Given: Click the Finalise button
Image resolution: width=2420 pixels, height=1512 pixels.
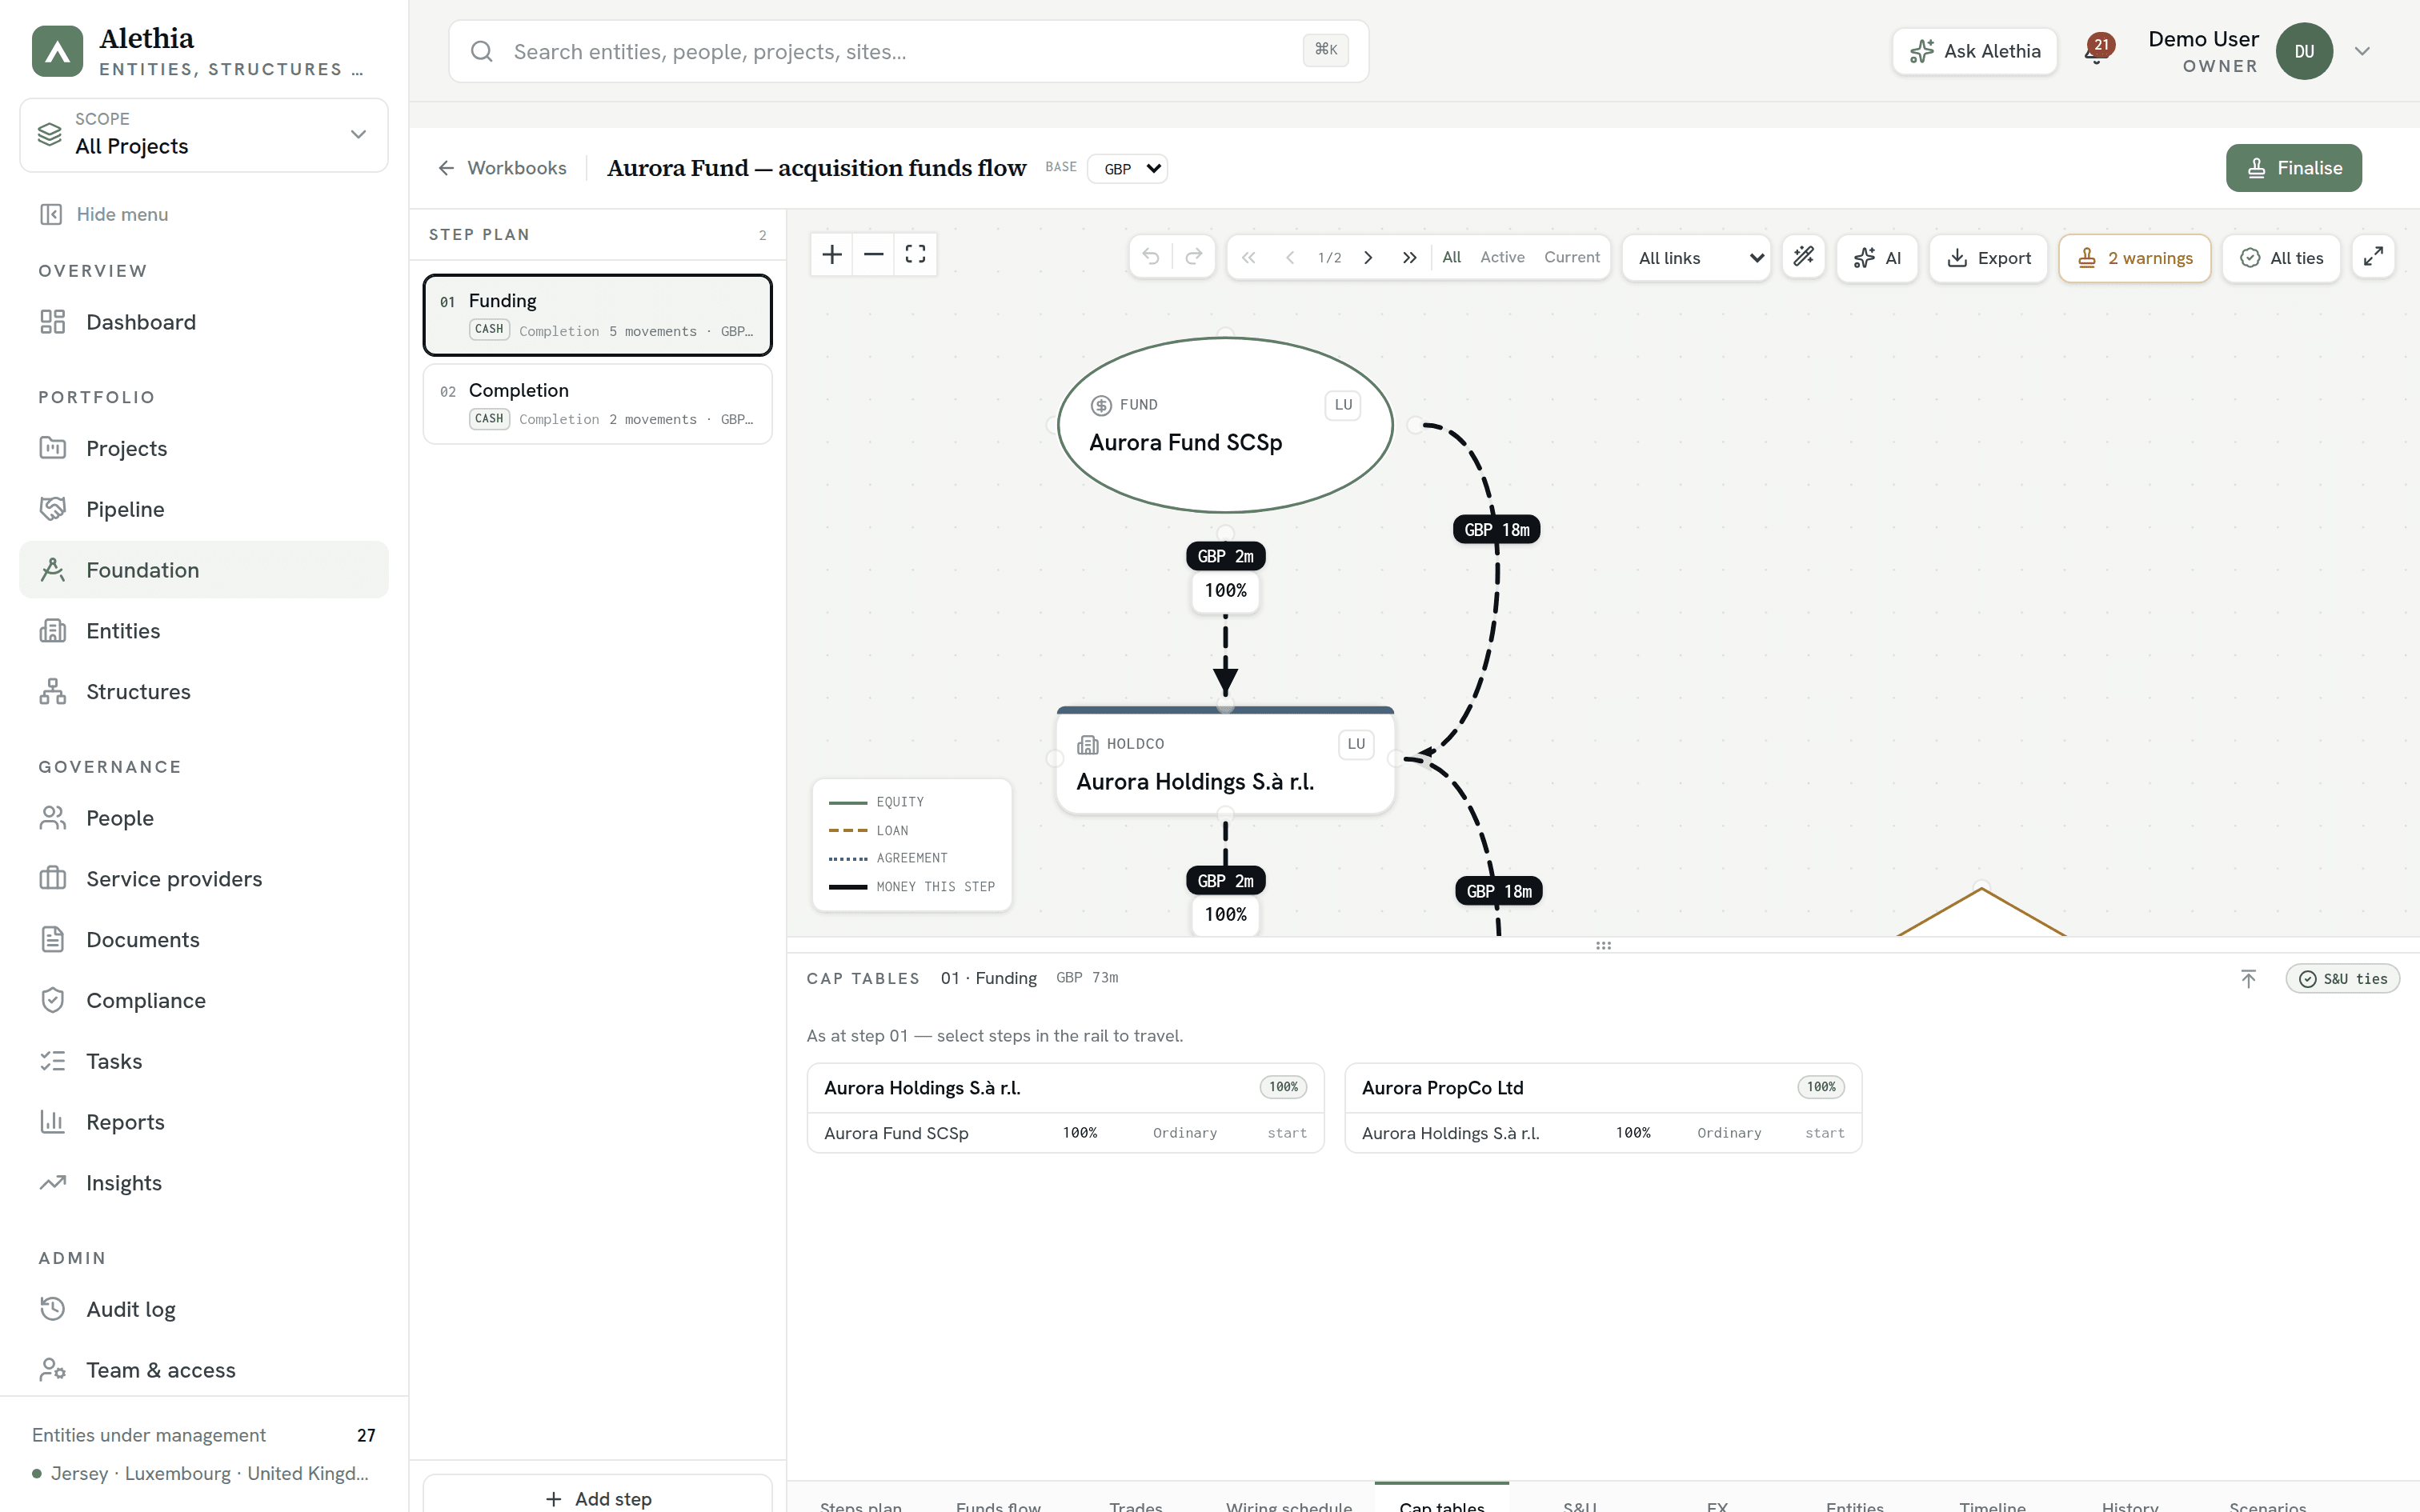Looking at the screenshot, I should coord(2293,168).
